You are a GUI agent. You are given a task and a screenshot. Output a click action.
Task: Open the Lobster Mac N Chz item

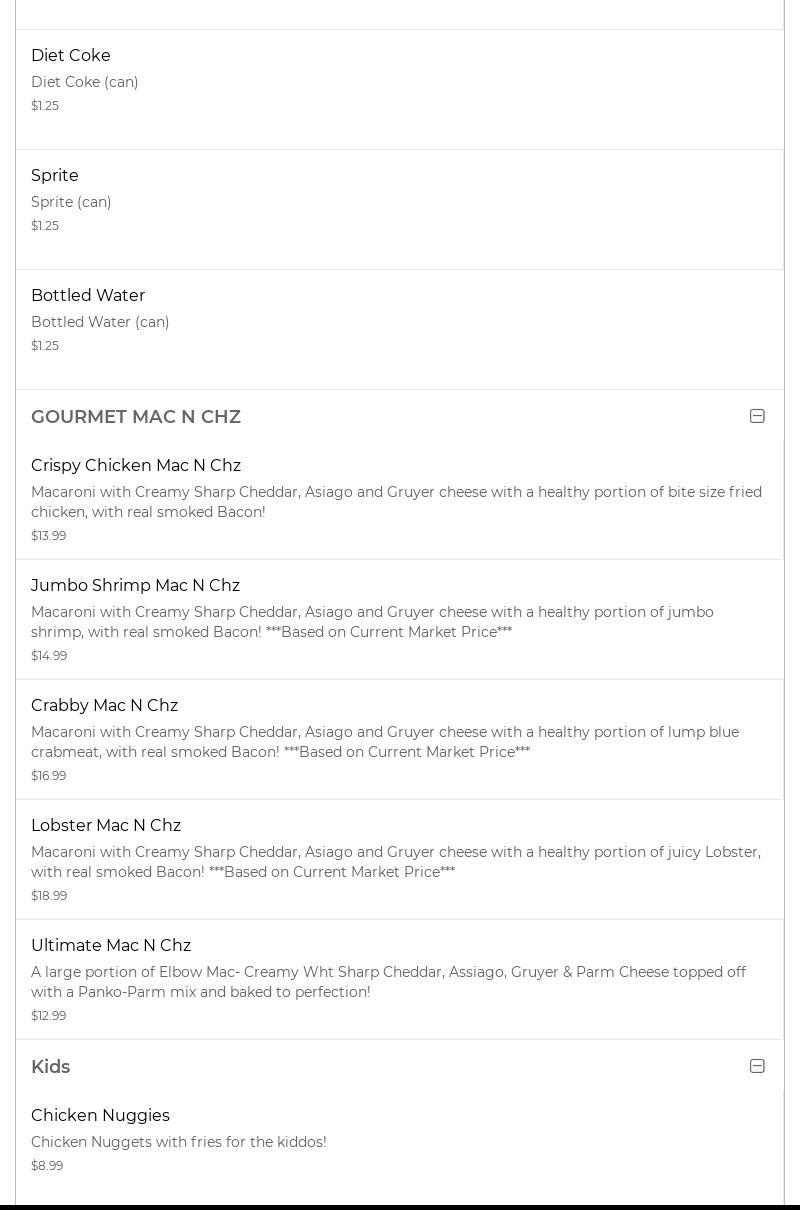pos(106,826)
